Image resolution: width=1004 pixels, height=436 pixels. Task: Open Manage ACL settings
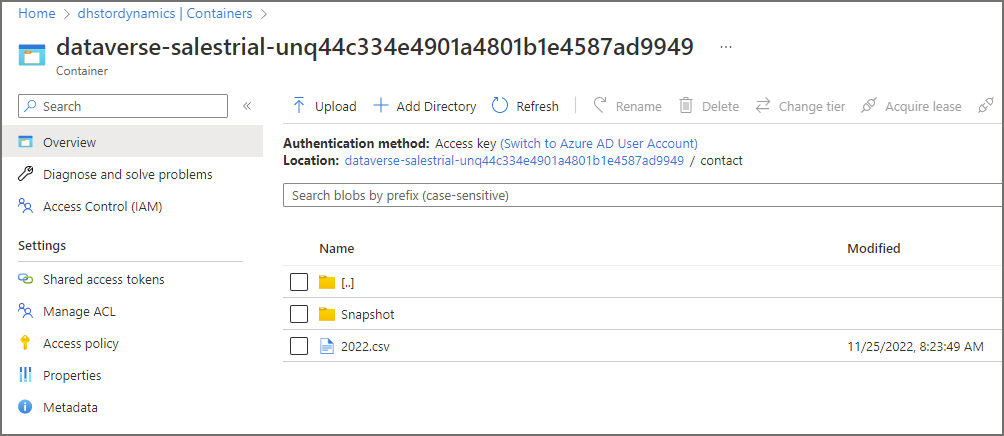(x=79, y=311)
